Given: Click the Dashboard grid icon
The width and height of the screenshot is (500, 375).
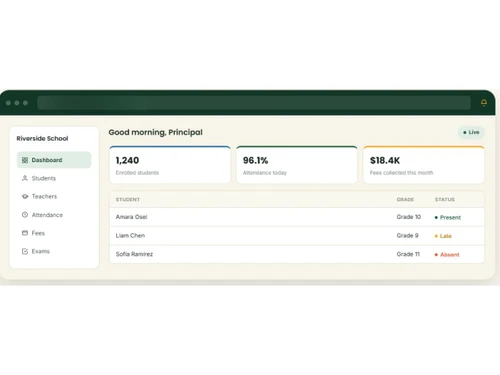Looking at the screenshot, I should pyautogui.click(x=25, y=160).
